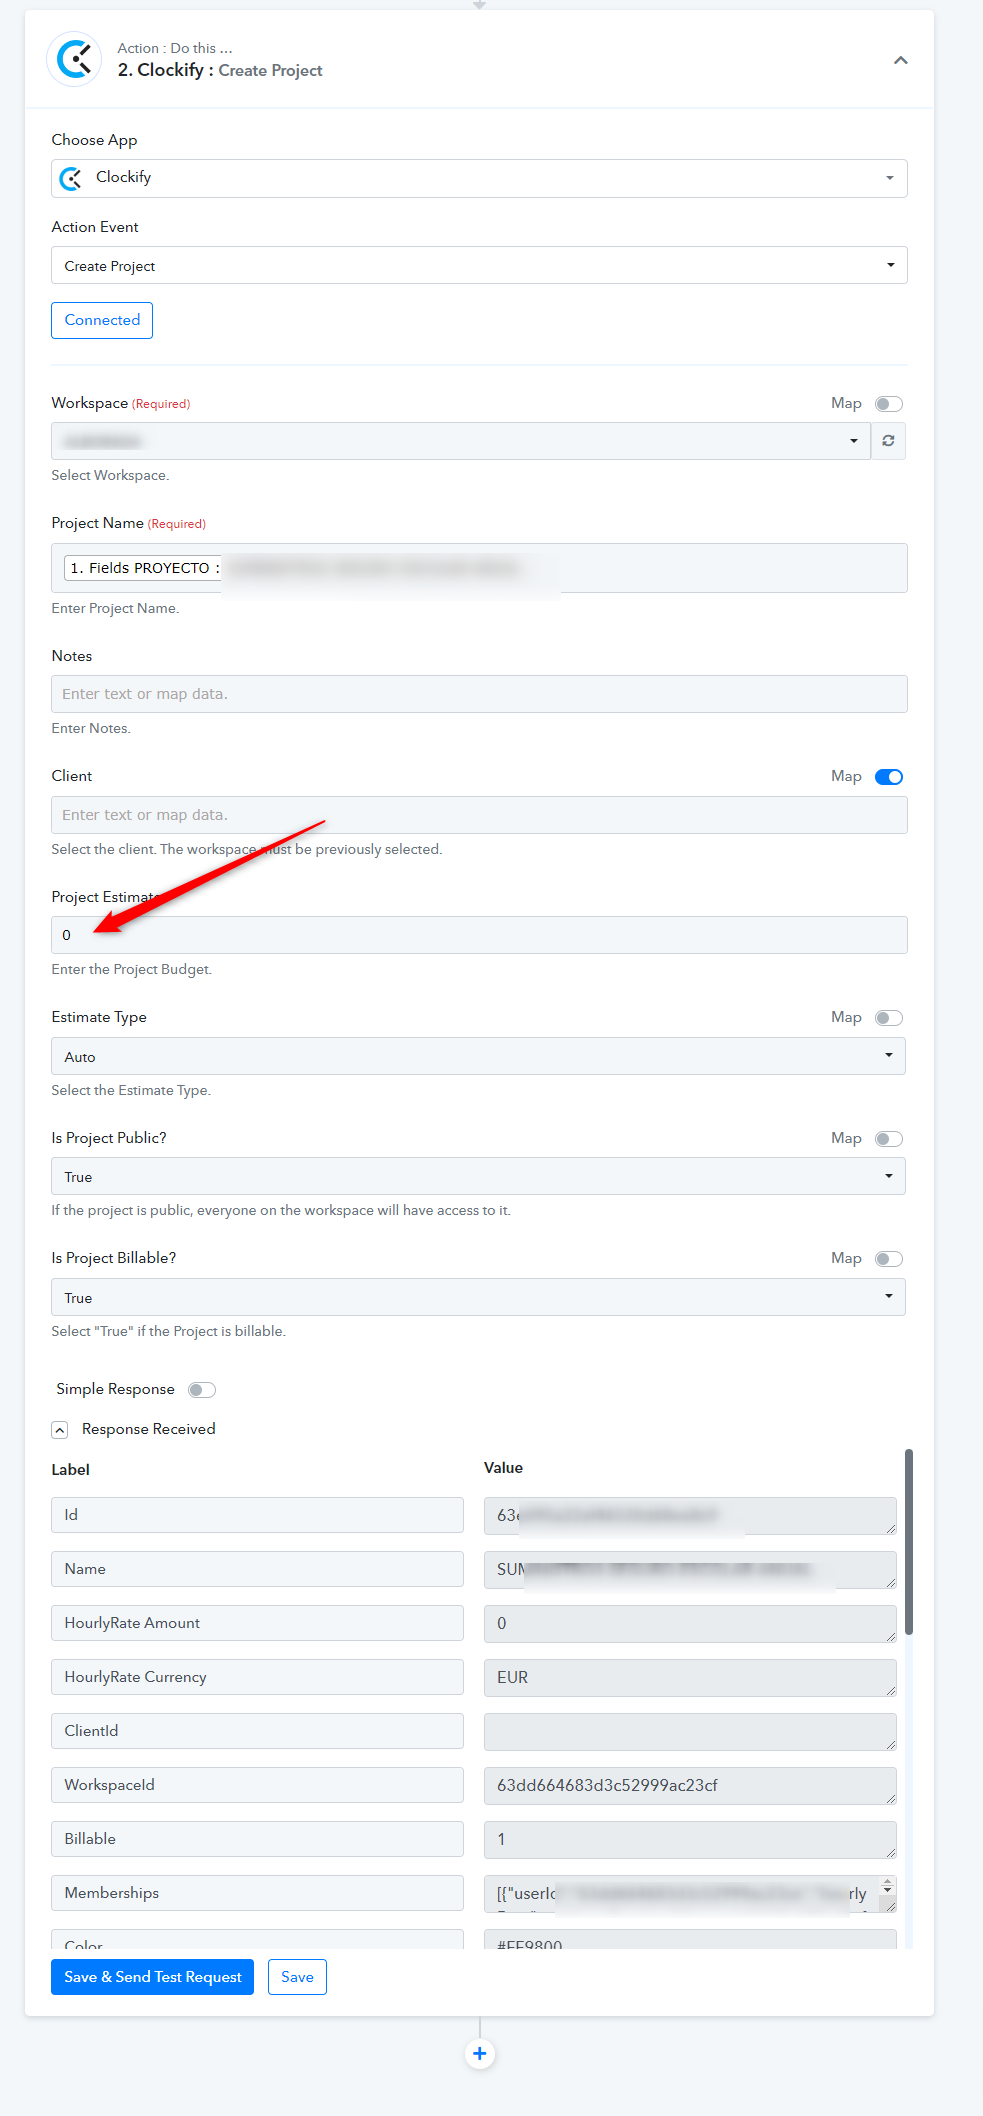This screenshot has height=2116, width=983.
Task: Add a new step with the plus icon
Action: coord(480,2053)
